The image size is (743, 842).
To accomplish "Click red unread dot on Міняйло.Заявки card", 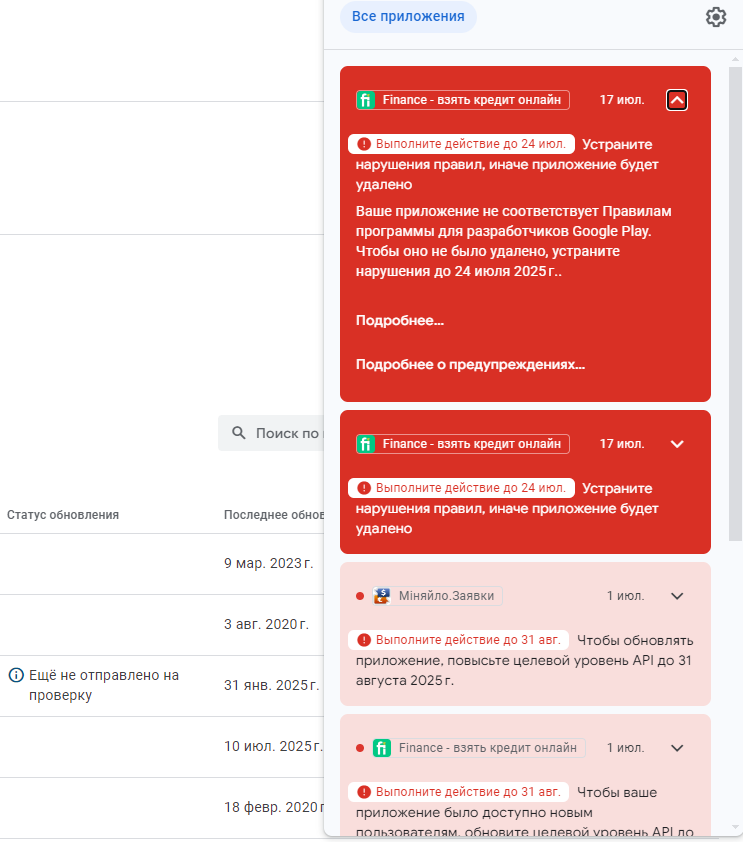I will pos(360,596).
